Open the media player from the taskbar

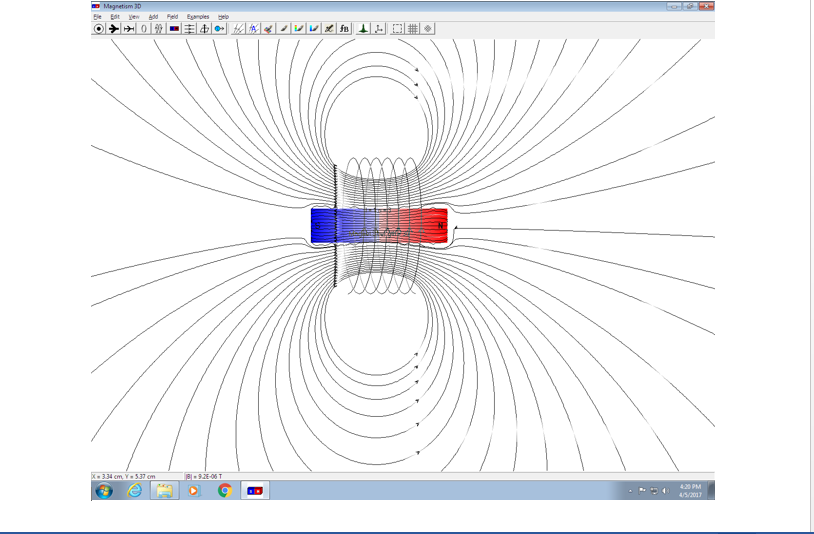(x=194, y=490)
